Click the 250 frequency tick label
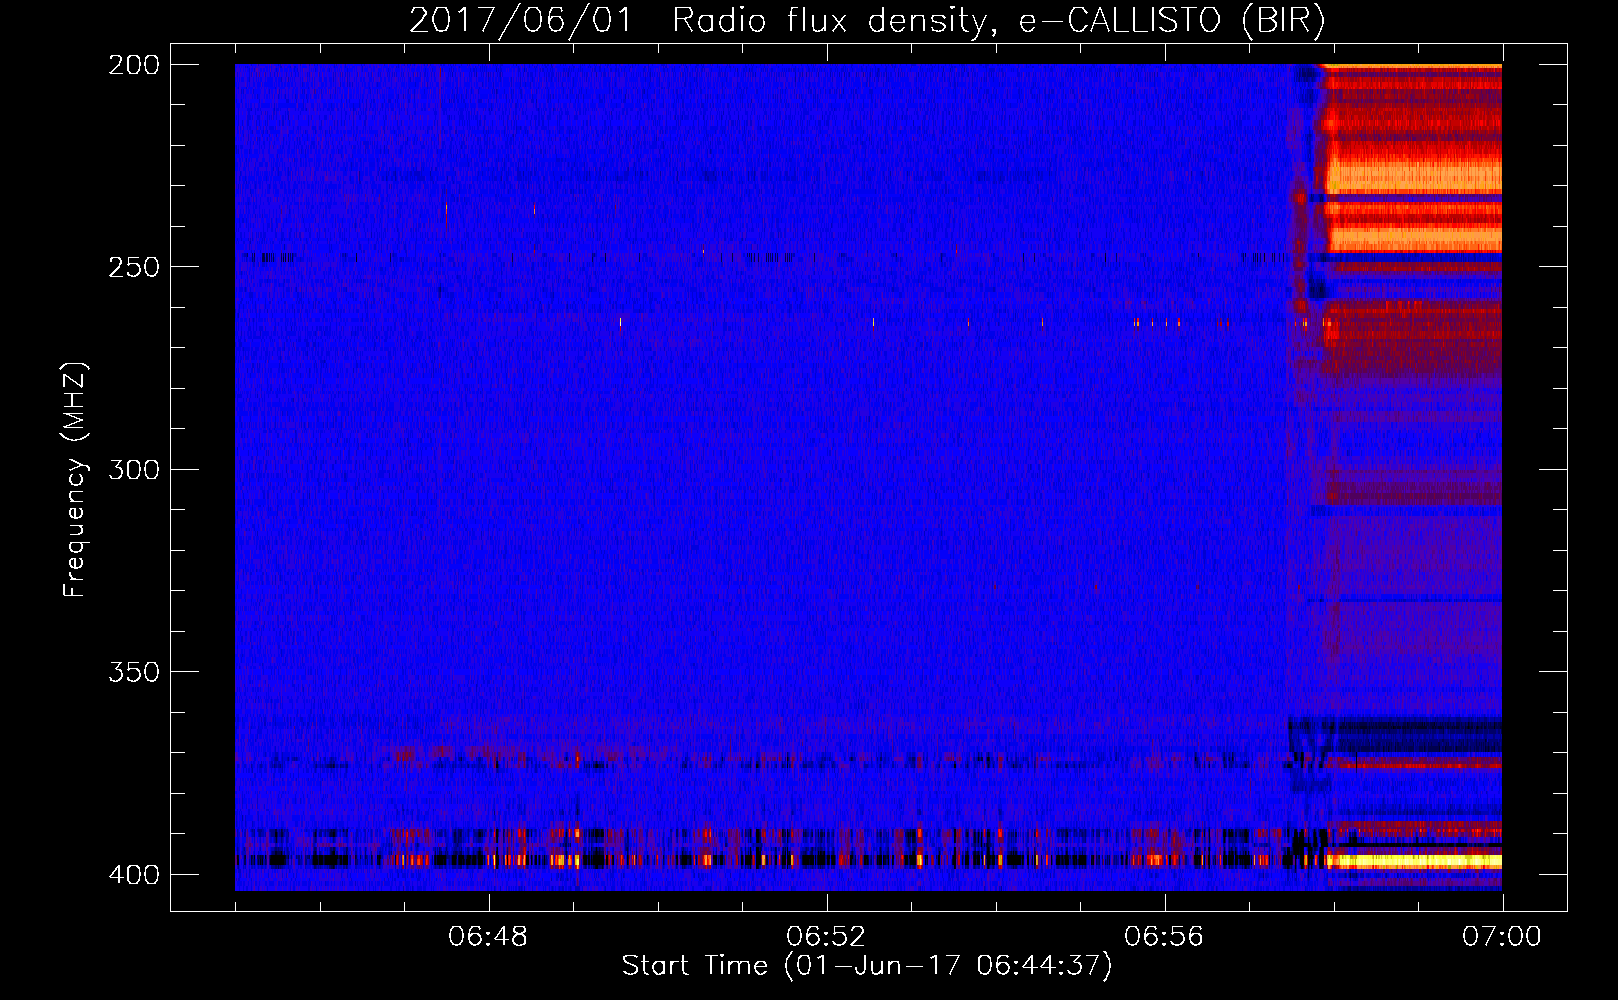 coord(134,267)
